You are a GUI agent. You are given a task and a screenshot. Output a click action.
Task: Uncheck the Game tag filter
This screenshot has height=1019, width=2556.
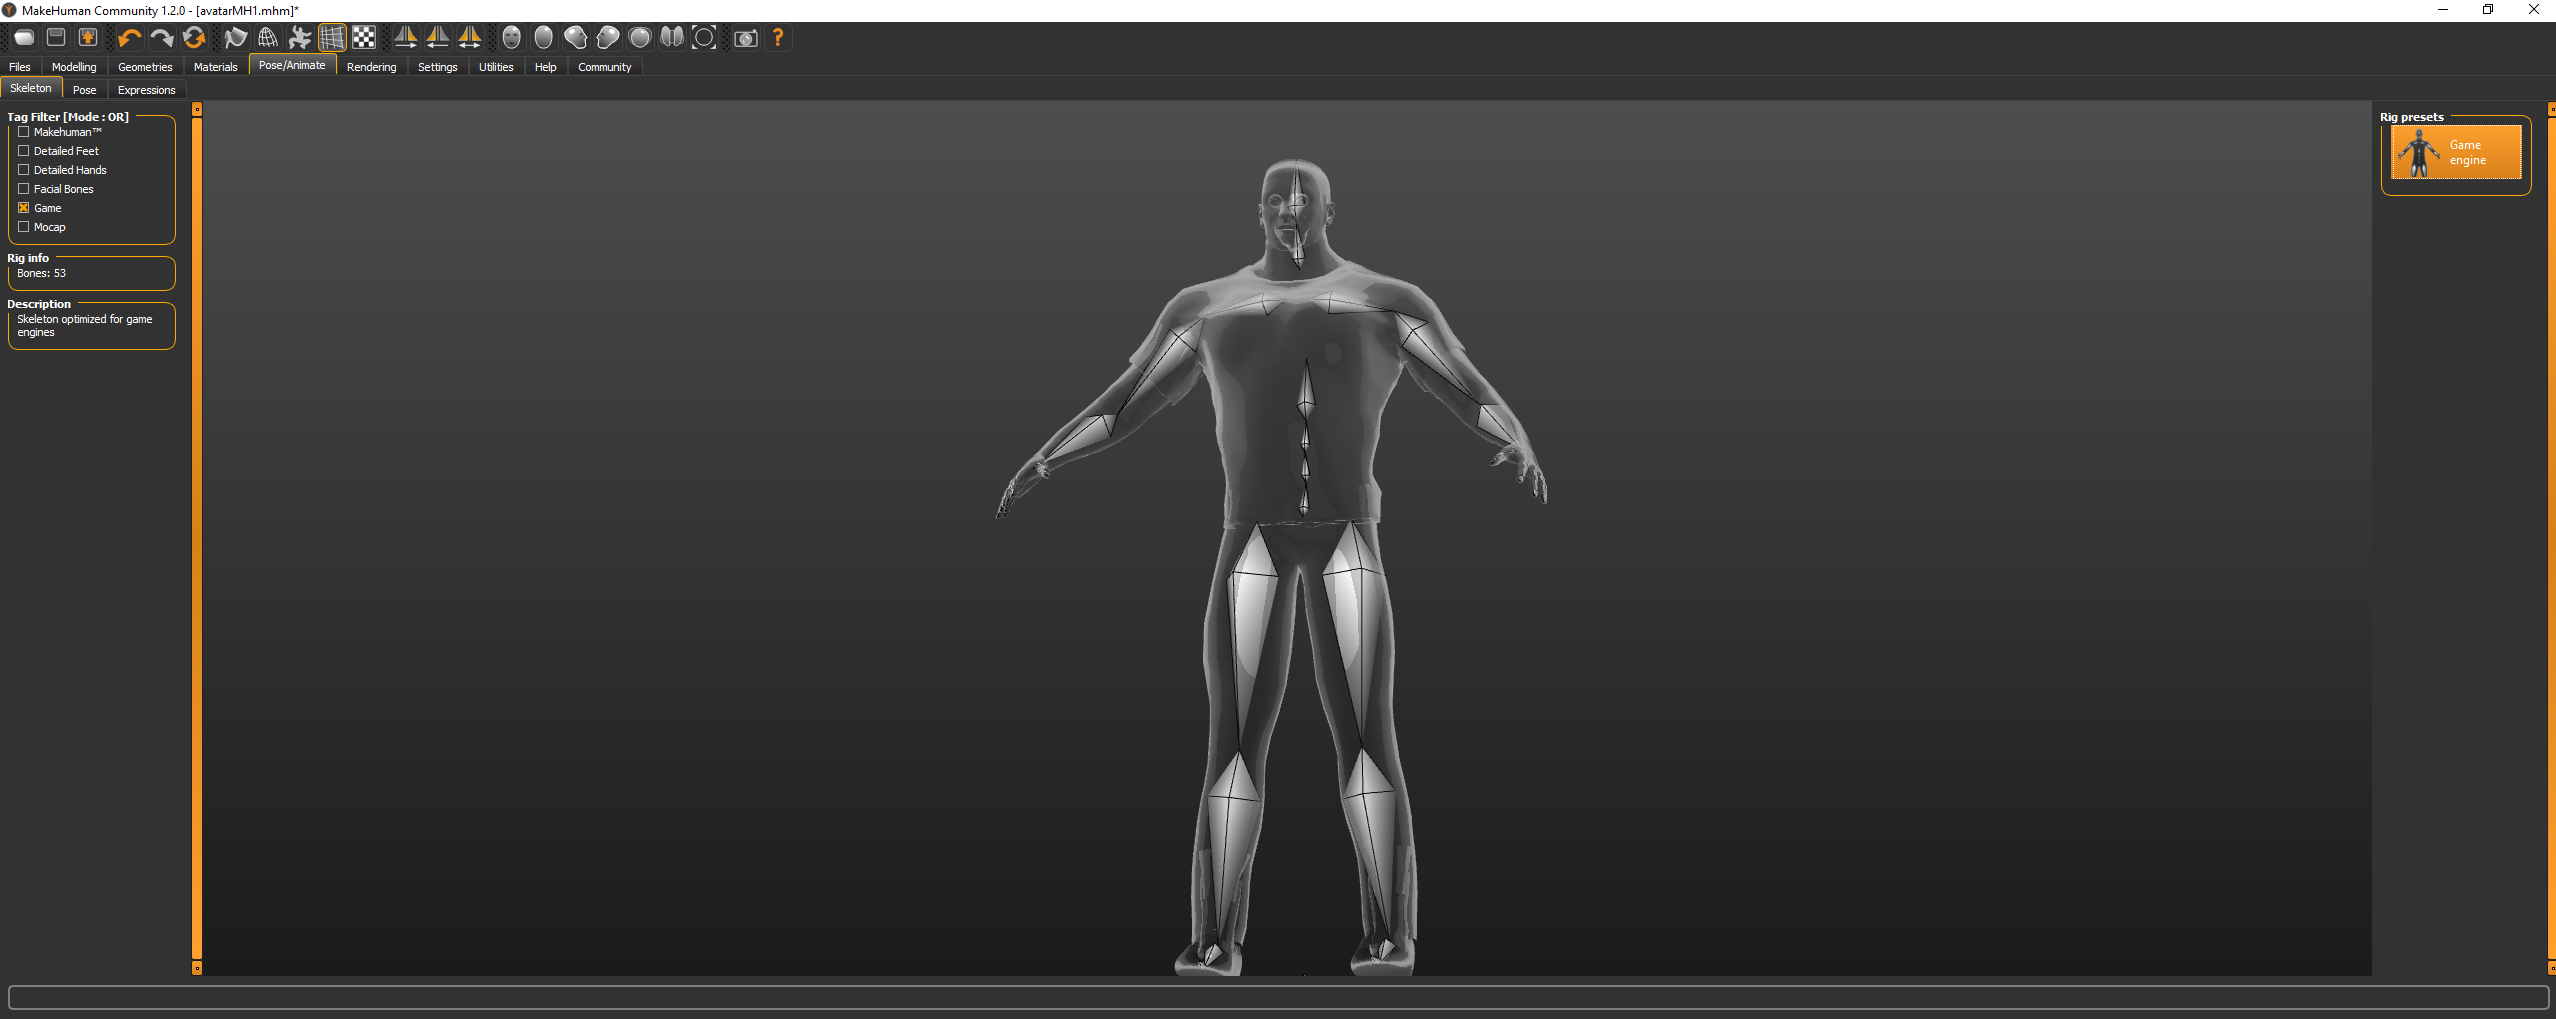[23, 208]
